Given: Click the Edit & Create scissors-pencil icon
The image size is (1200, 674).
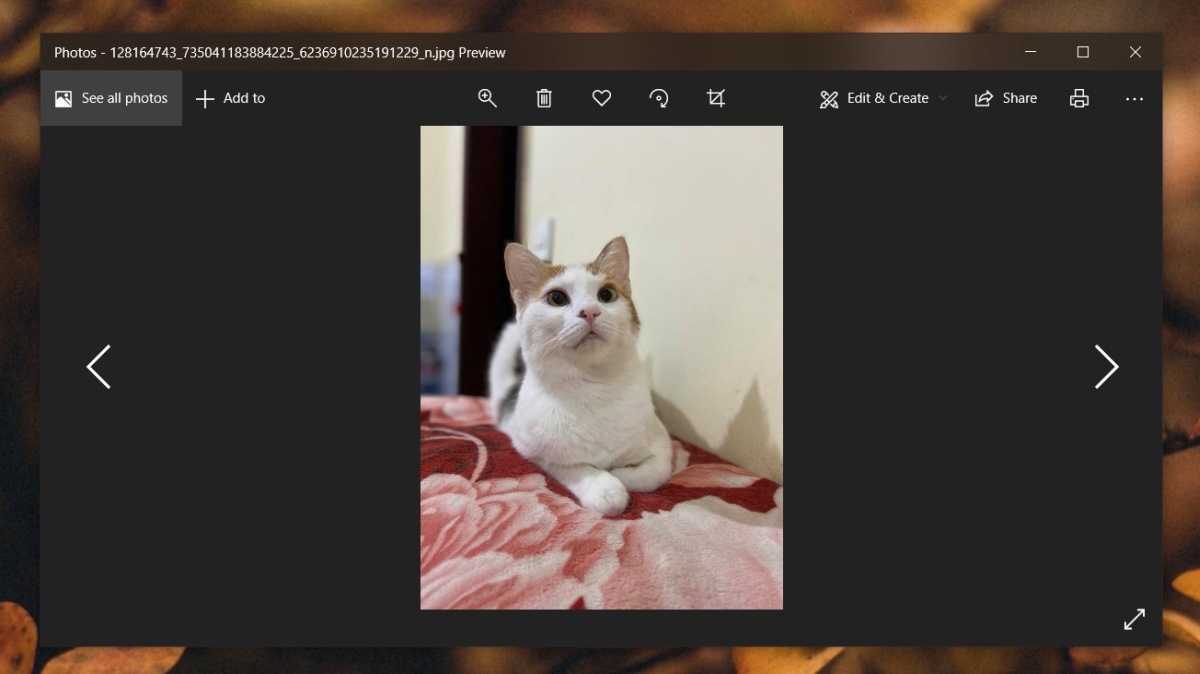Looking at the screenshot, I should [829, 98].
